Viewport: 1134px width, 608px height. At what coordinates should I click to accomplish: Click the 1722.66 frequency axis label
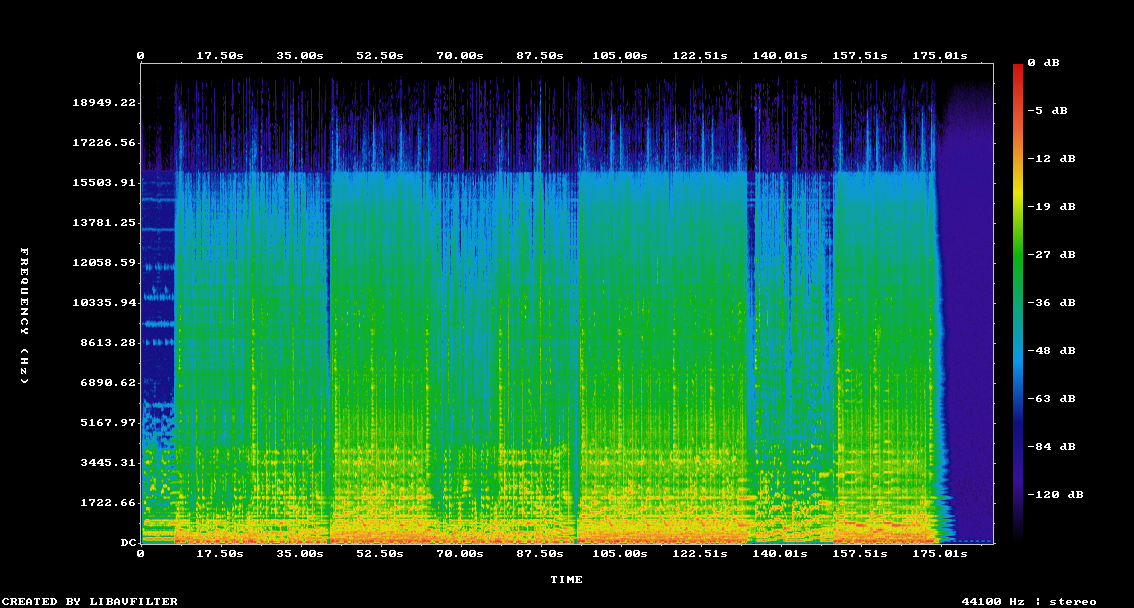point(108,503)
